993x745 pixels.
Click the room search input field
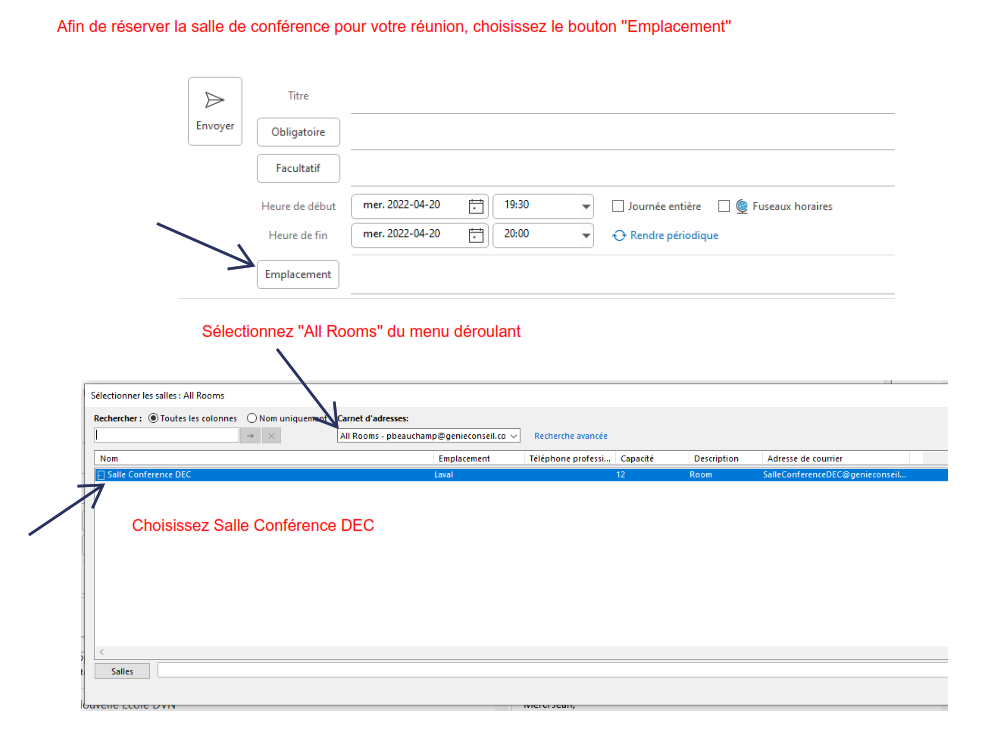point(167,435)
